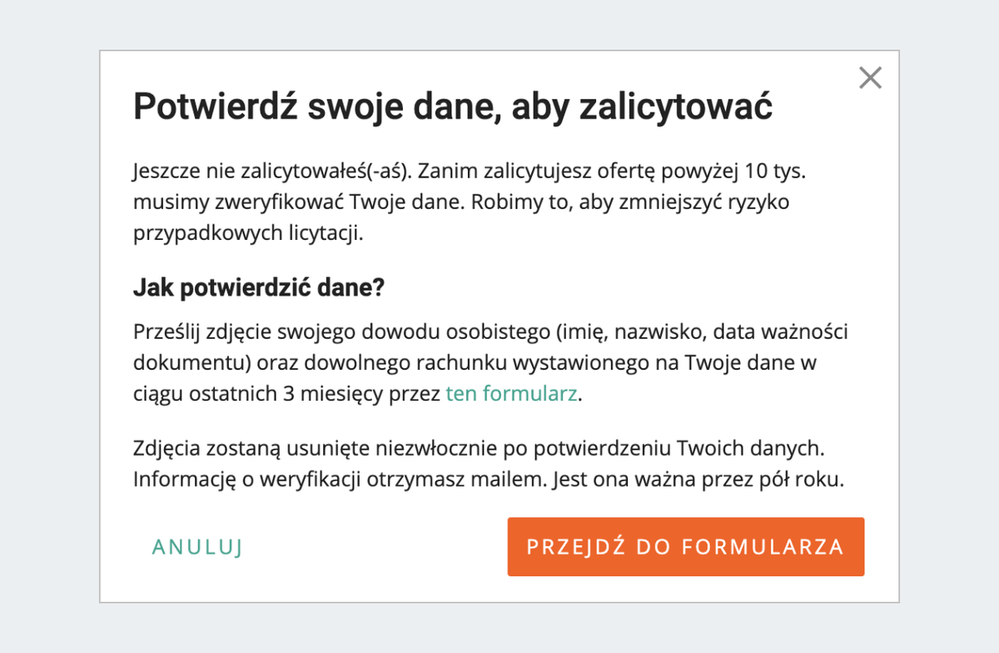Close the verification dialog with the X icon
Image resolution: width=999 pixels, height=653 pixels.
click(870, 78)
